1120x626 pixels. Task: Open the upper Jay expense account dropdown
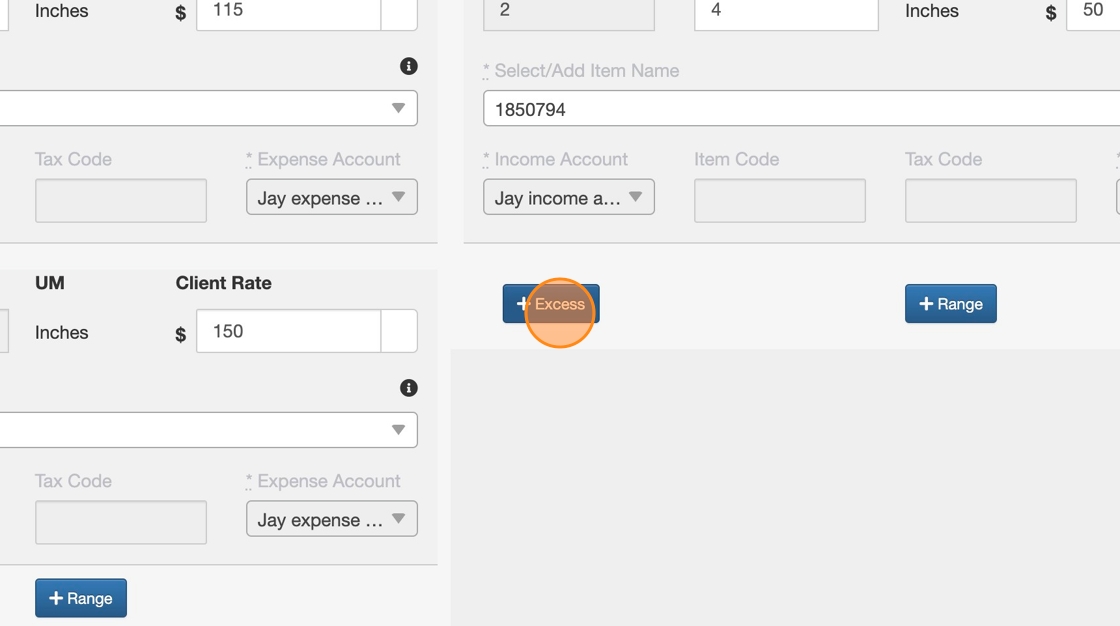pyautogui.click(x=331, y=198)
